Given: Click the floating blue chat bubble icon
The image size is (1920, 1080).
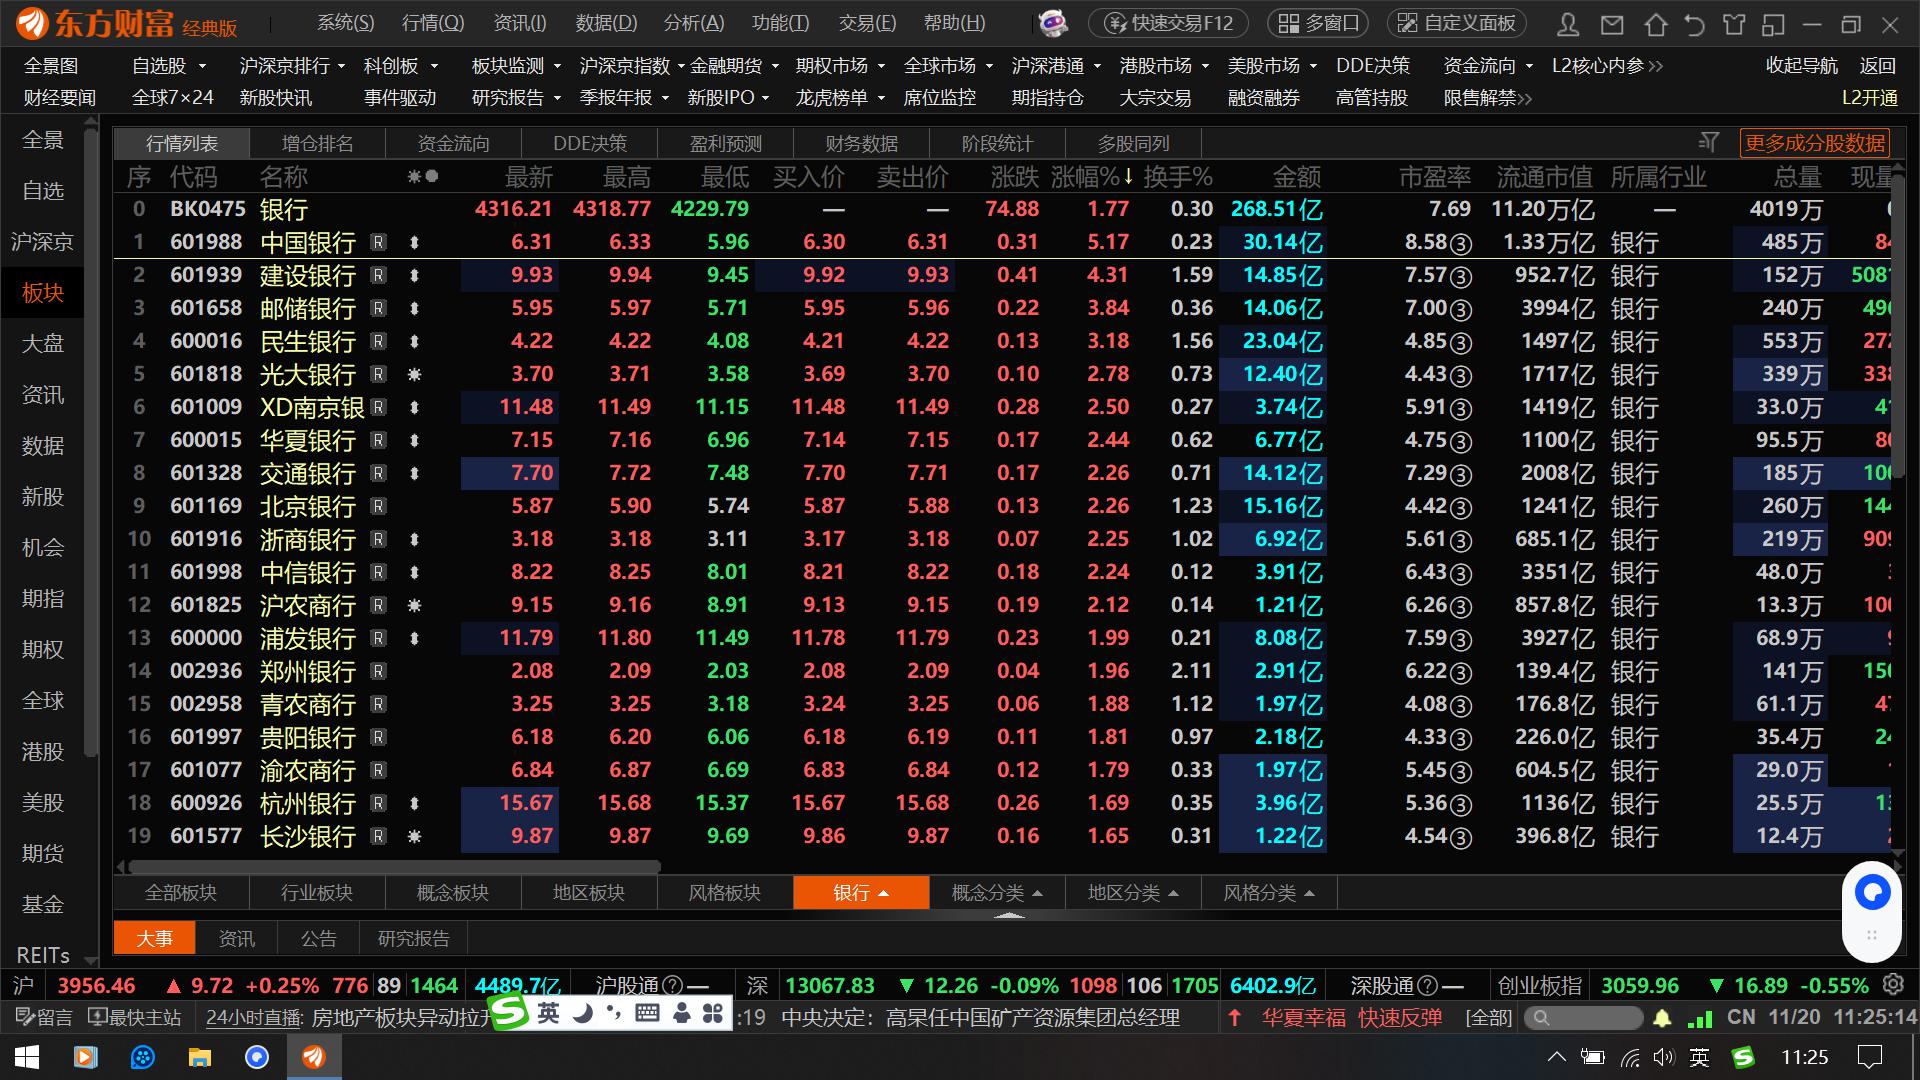Looking at the screenshot, I should coord(1872,892).
